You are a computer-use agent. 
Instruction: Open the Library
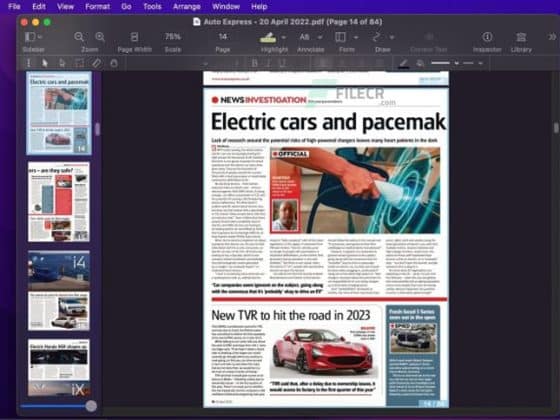click(521, 37)
